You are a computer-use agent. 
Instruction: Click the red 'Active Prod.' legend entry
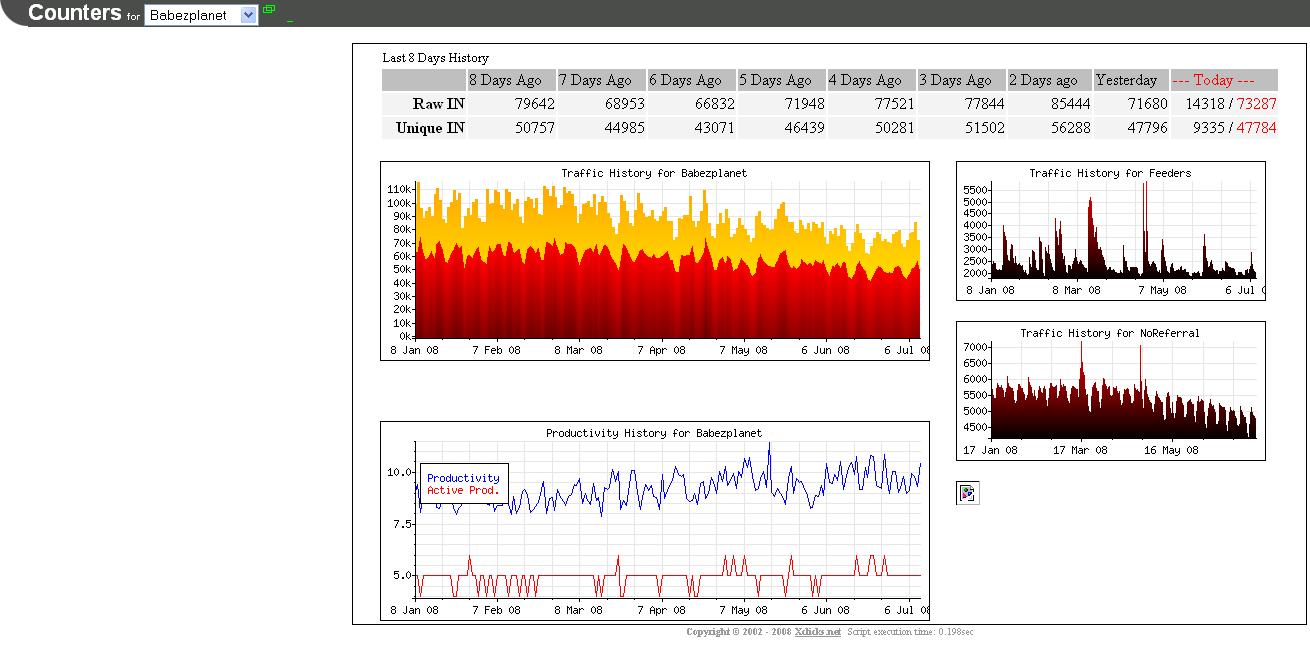463,490
